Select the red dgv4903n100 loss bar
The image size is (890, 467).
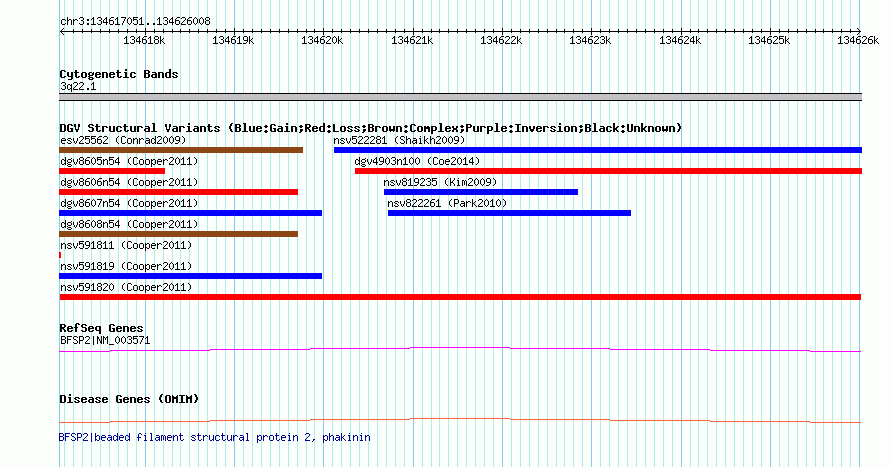pyautogui.click(x=608, y=171)
